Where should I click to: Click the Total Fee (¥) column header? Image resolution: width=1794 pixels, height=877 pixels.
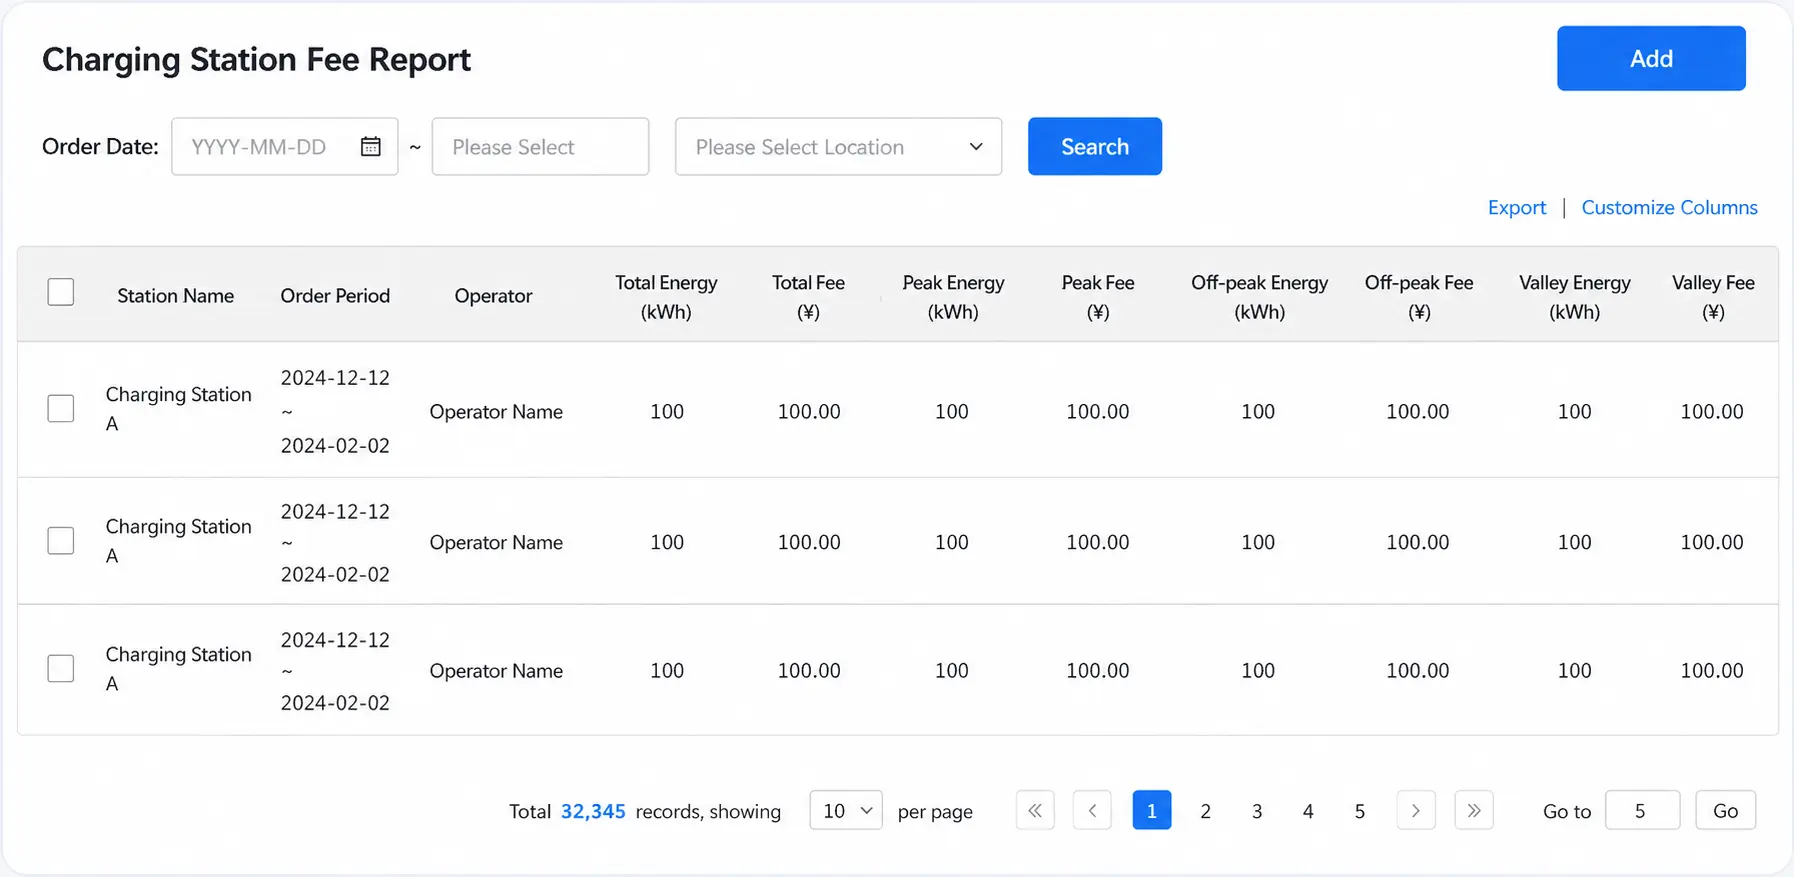(x=808, y=297)
